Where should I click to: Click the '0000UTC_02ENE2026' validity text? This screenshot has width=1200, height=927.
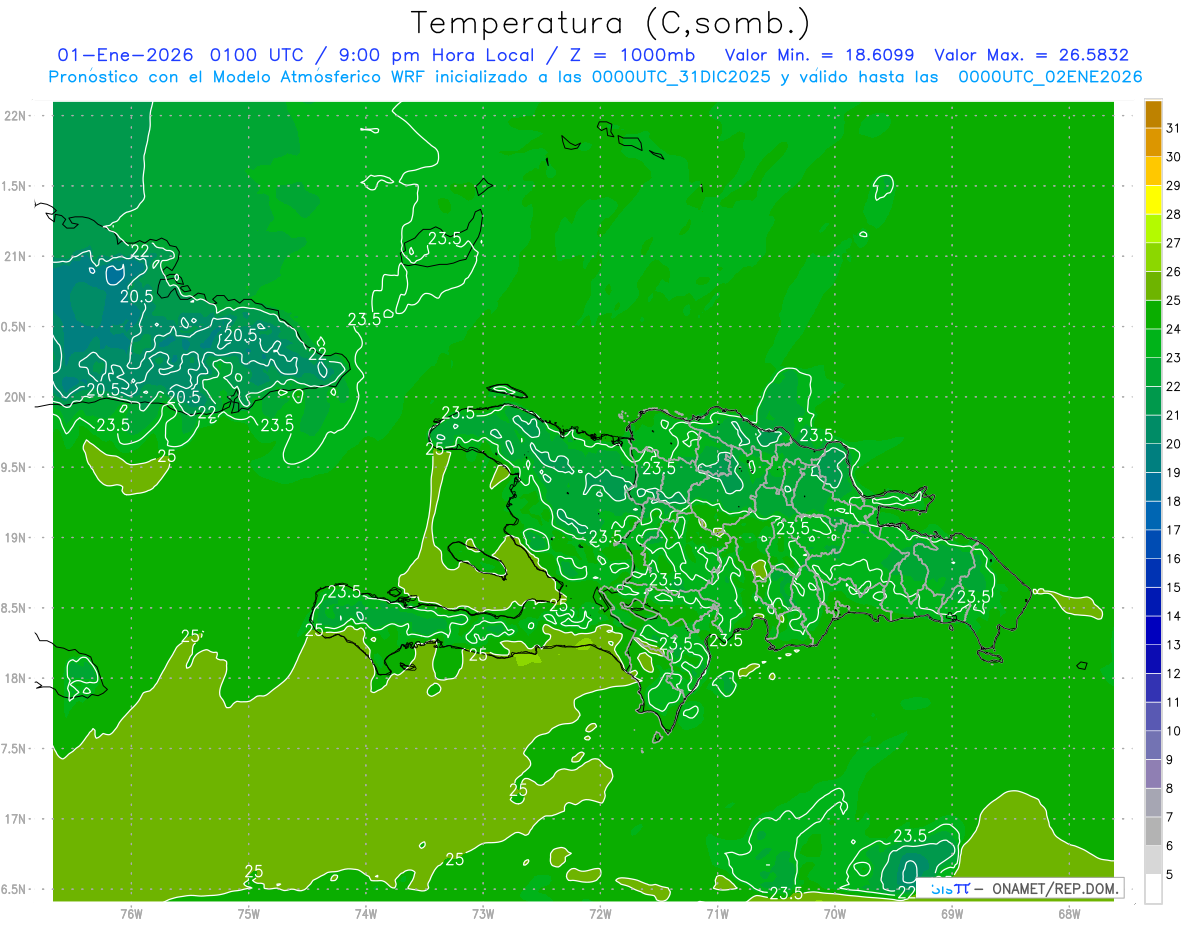point(1050,77)
